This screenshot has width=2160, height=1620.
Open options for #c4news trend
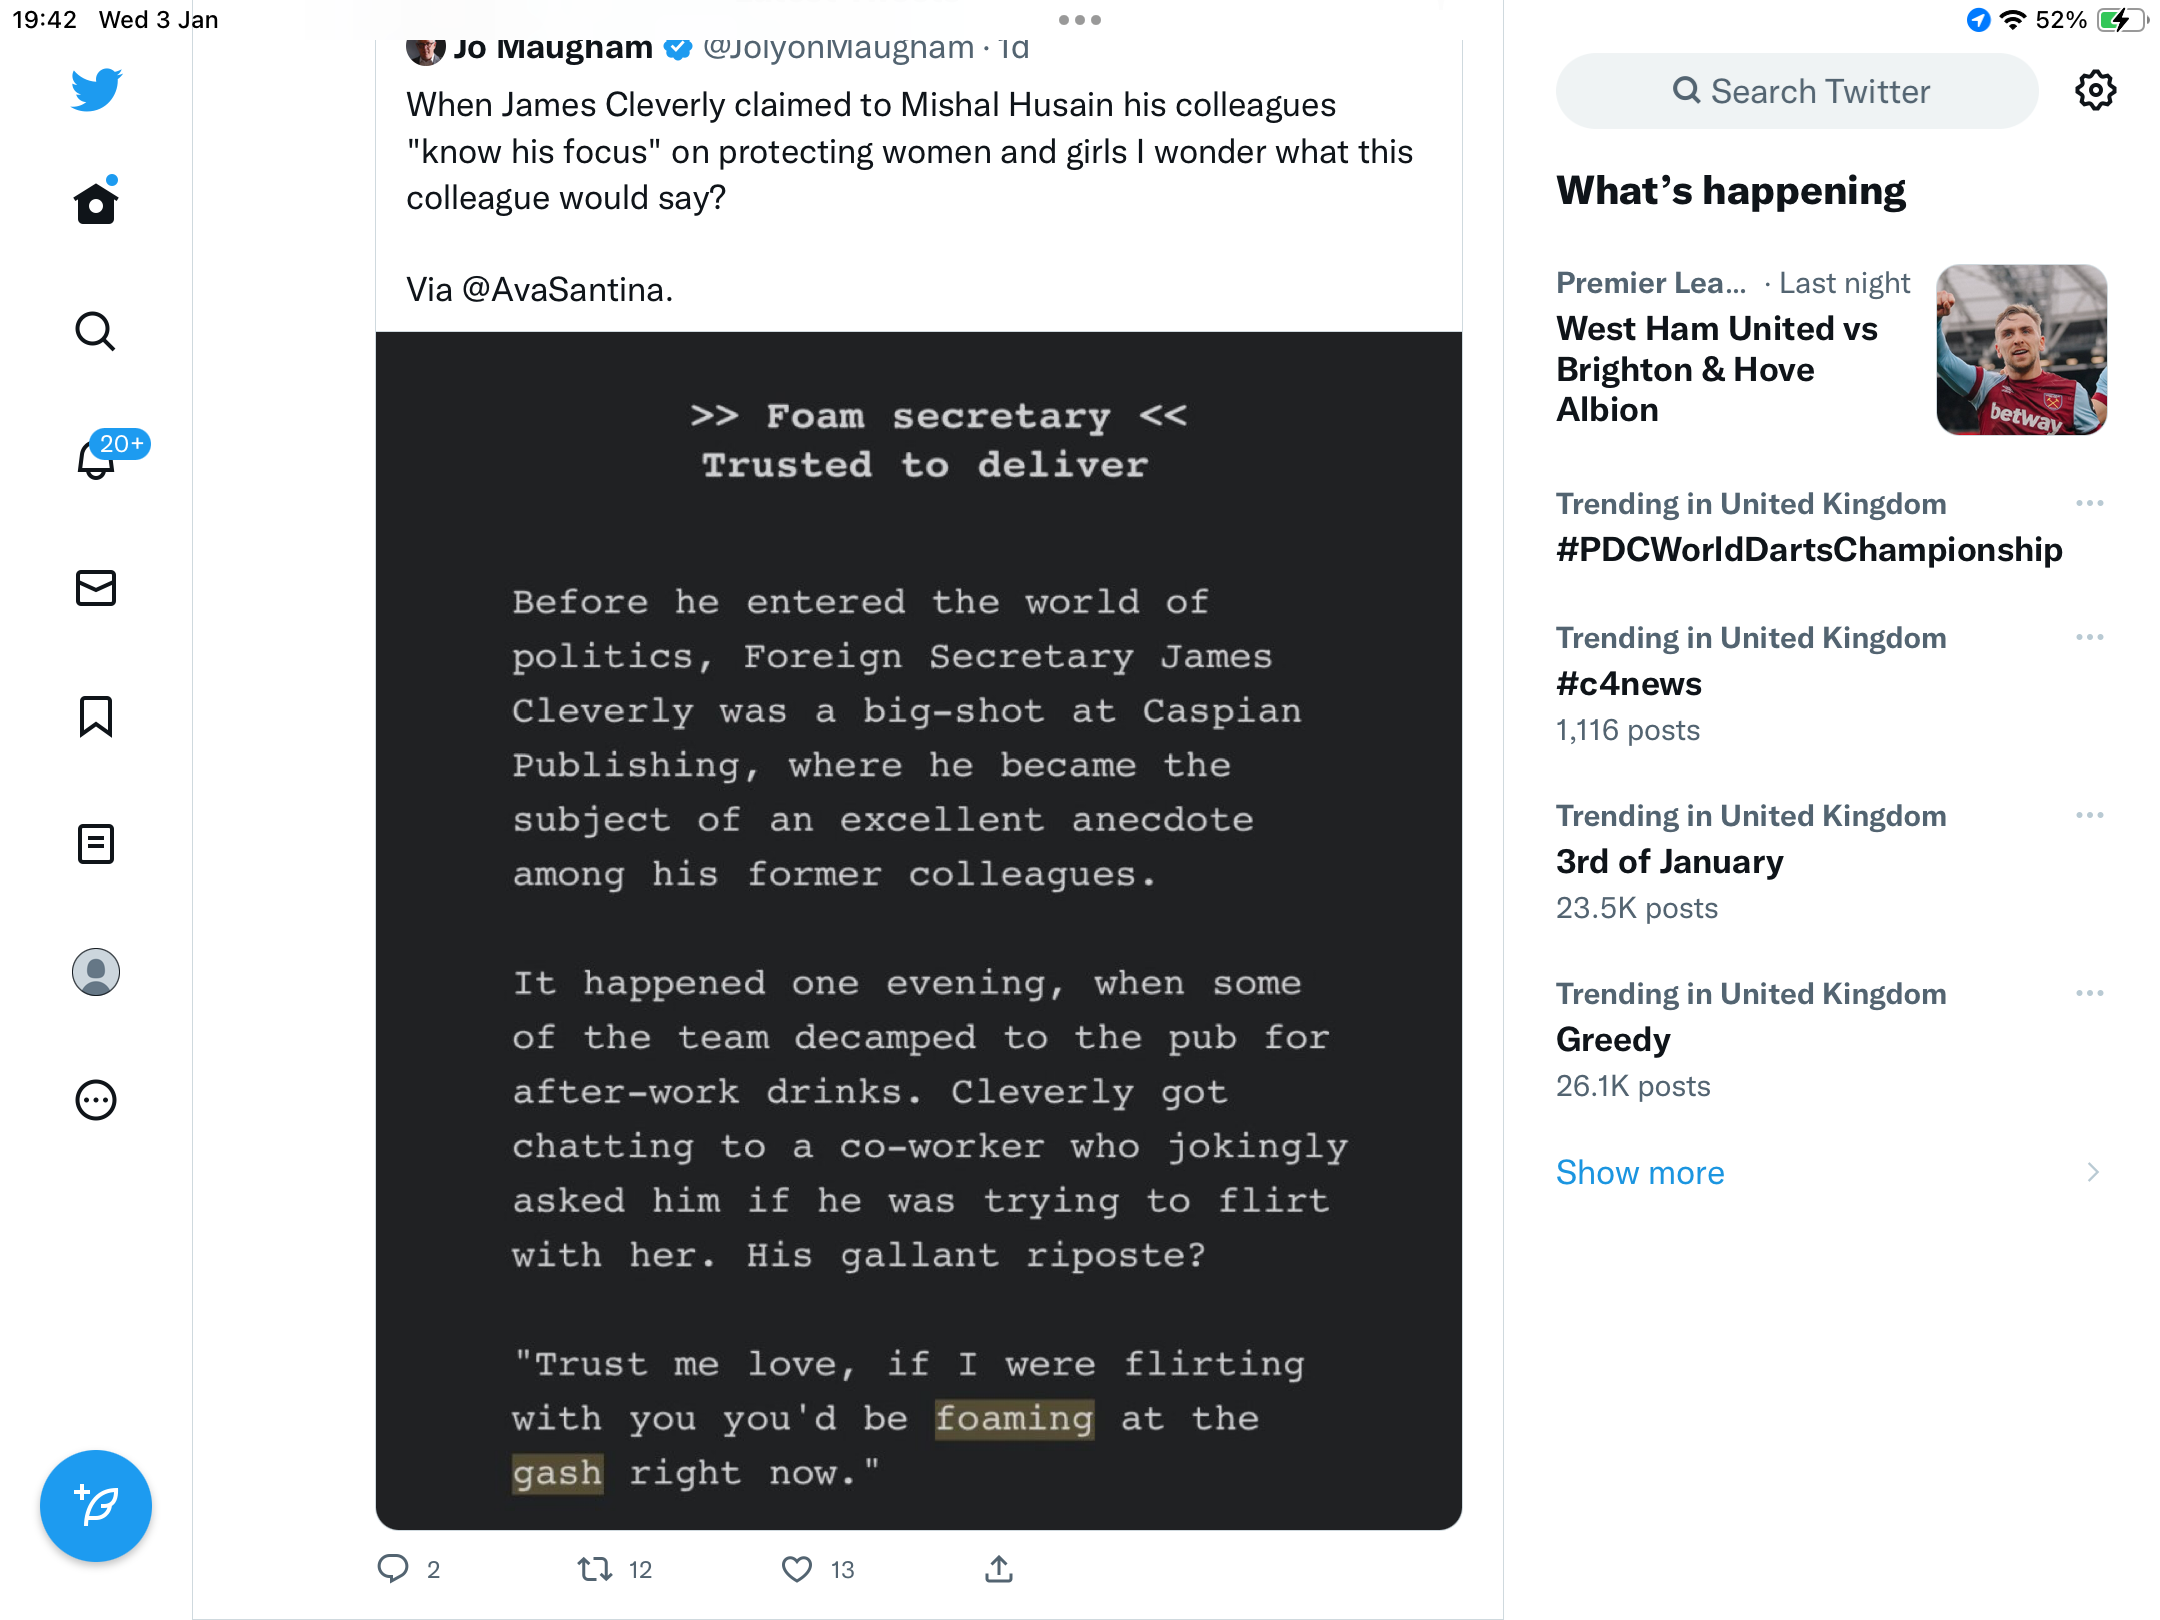(2090, 637)
